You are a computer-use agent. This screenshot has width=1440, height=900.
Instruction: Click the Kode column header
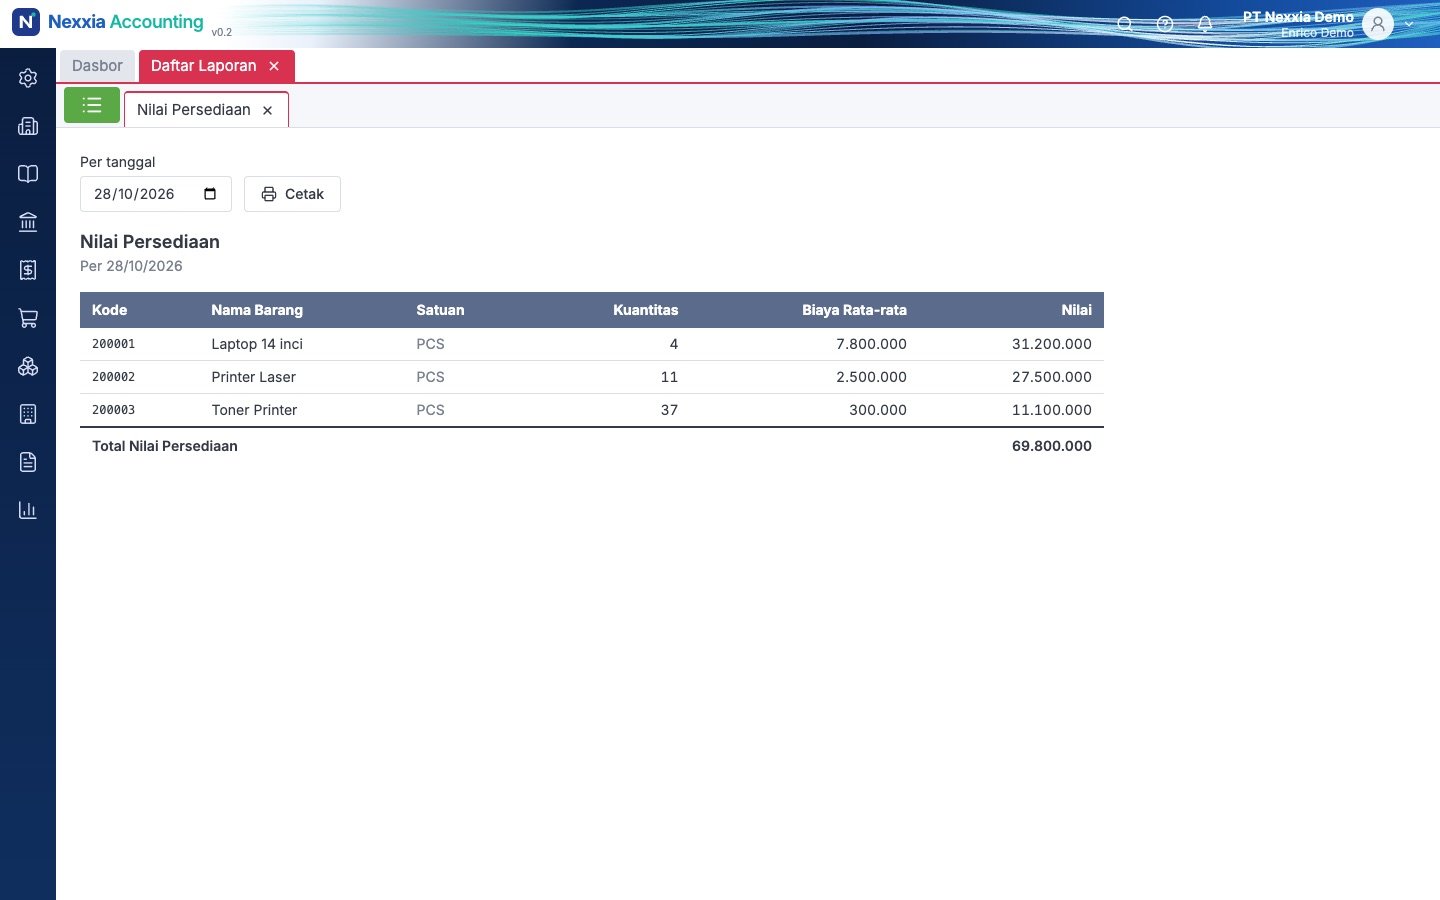pyautogui.click(x=110, y=310)
